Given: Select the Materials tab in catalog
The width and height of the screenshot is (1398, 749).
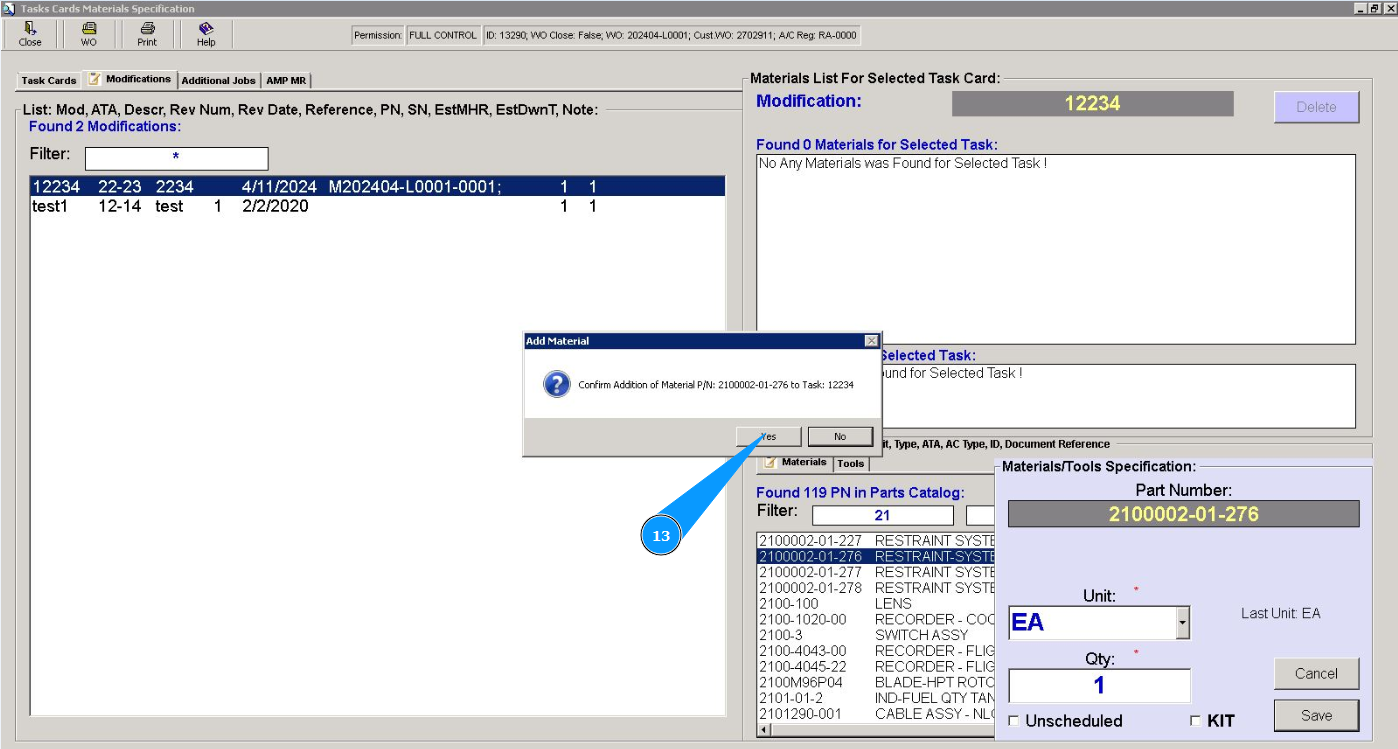Looking at the screenshot, I should click(x=796, y=462).
